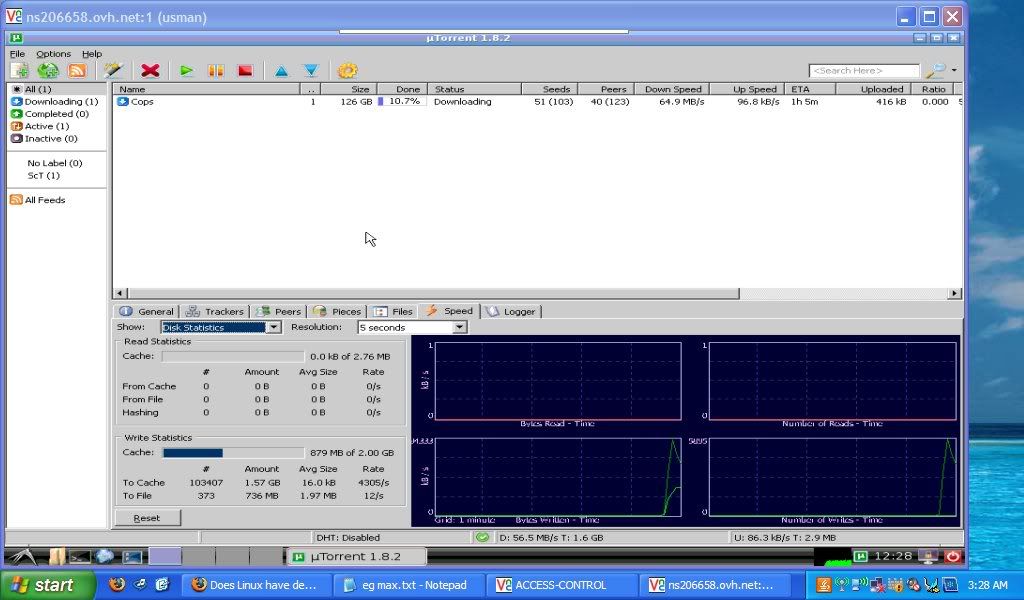Viewport: 1024px width, 600px height.
Task: Switch to the Trackers tab
Action: pos(215,311)
